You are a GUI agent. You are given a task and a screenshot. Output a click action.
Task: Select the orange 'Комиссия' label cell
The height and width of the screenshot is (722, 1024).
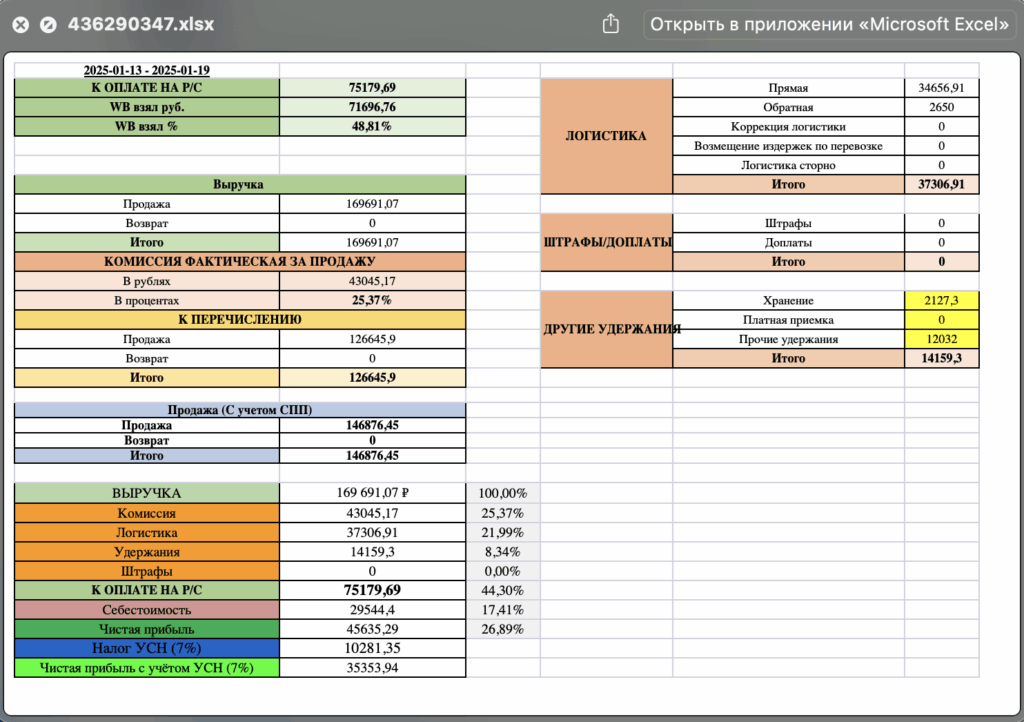(x=146, y=513)
